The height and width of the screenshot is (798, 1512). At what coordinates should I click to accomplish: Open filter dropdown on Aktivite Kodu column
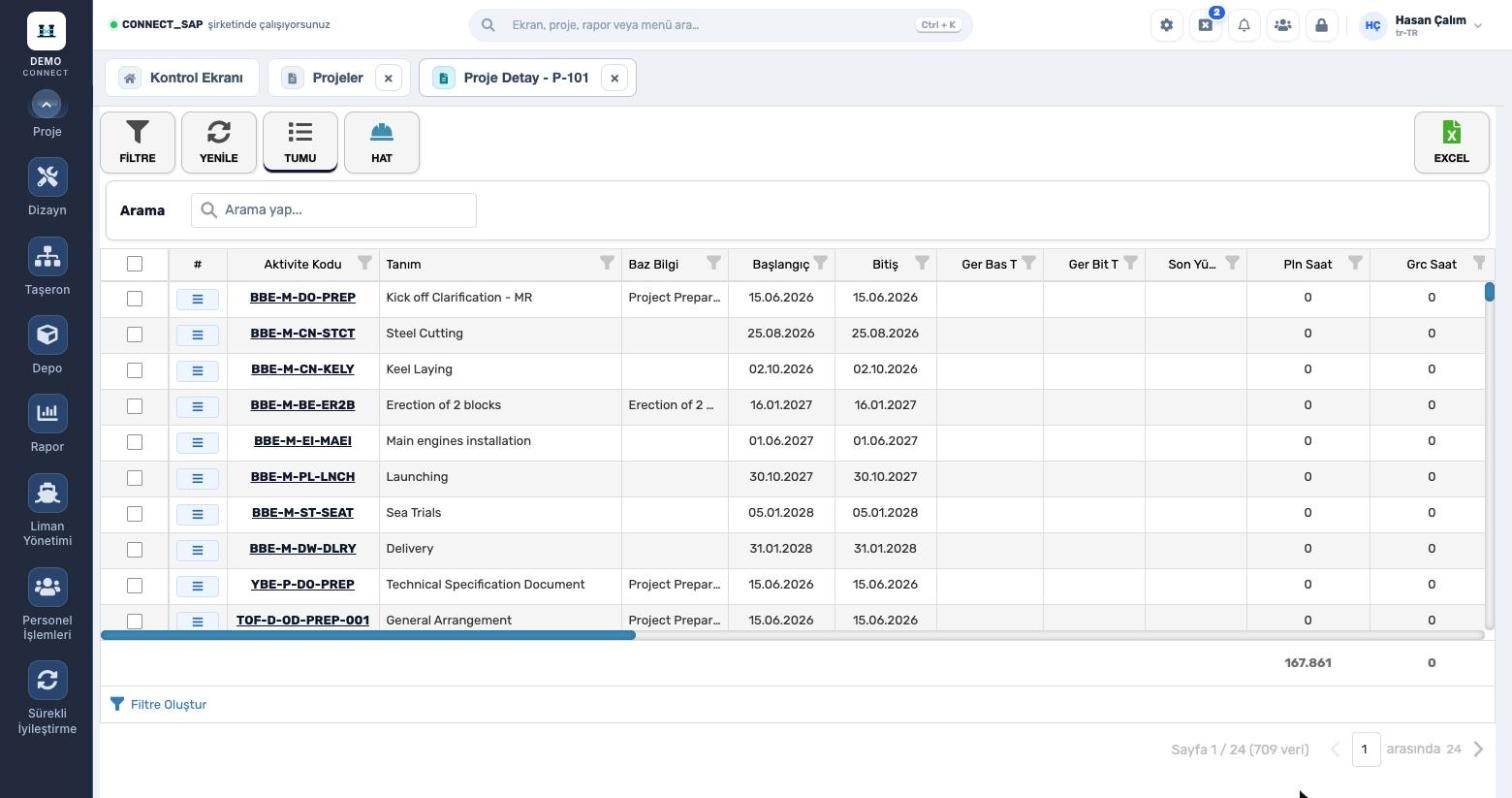[x=365, y=263]
